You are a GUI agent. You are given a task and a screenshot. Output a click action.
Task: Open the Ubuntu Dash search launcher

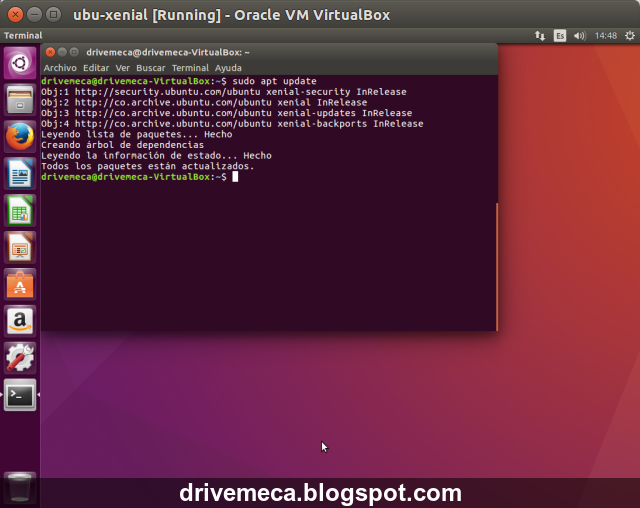20,63
